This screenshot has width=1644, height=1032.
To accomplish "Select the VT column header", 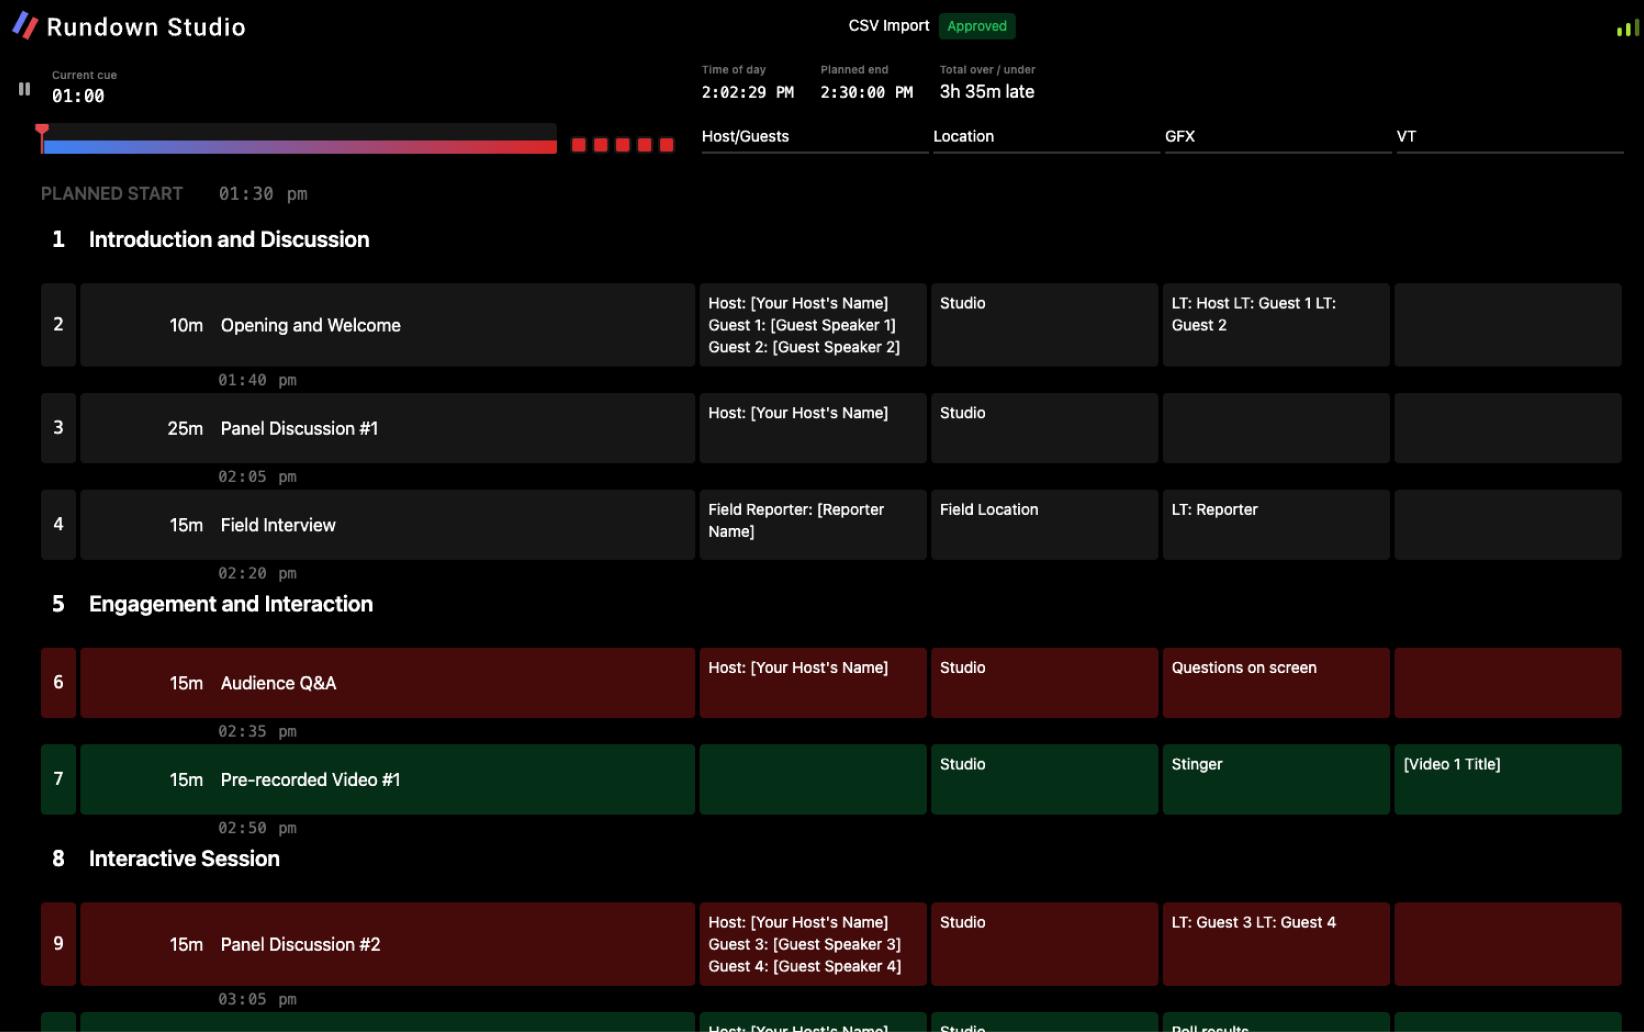I will tap(1509, 137).
